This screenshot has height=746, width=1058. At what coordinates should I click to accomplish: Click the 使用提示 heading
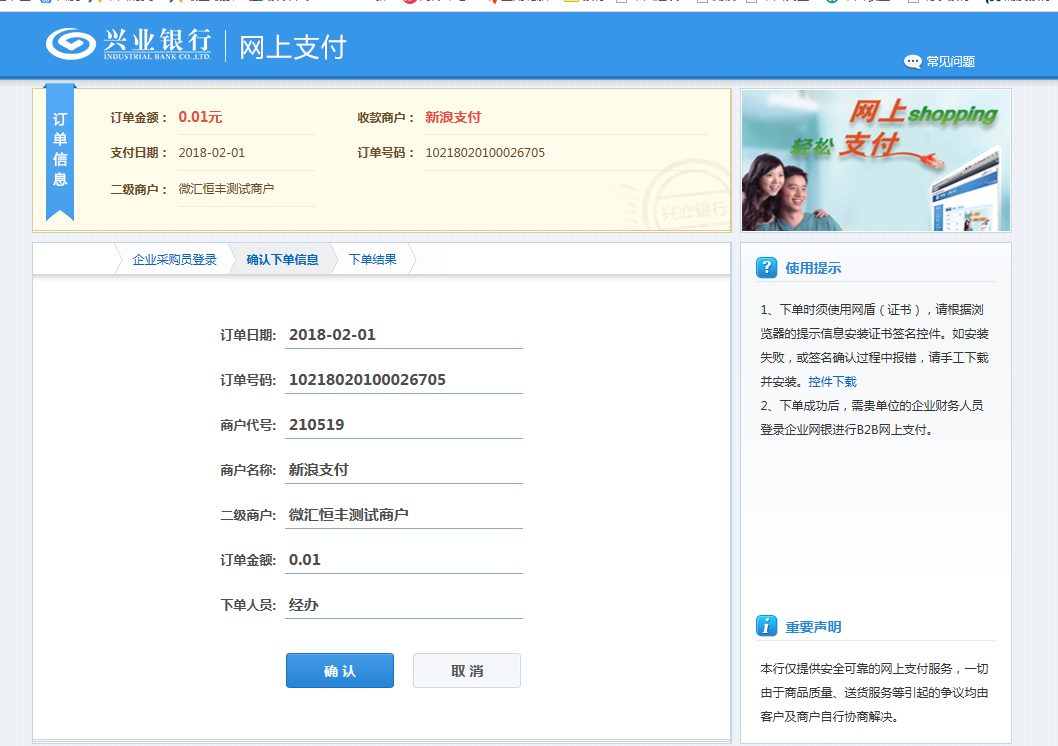pyautogui.click(x=813, y=268)
